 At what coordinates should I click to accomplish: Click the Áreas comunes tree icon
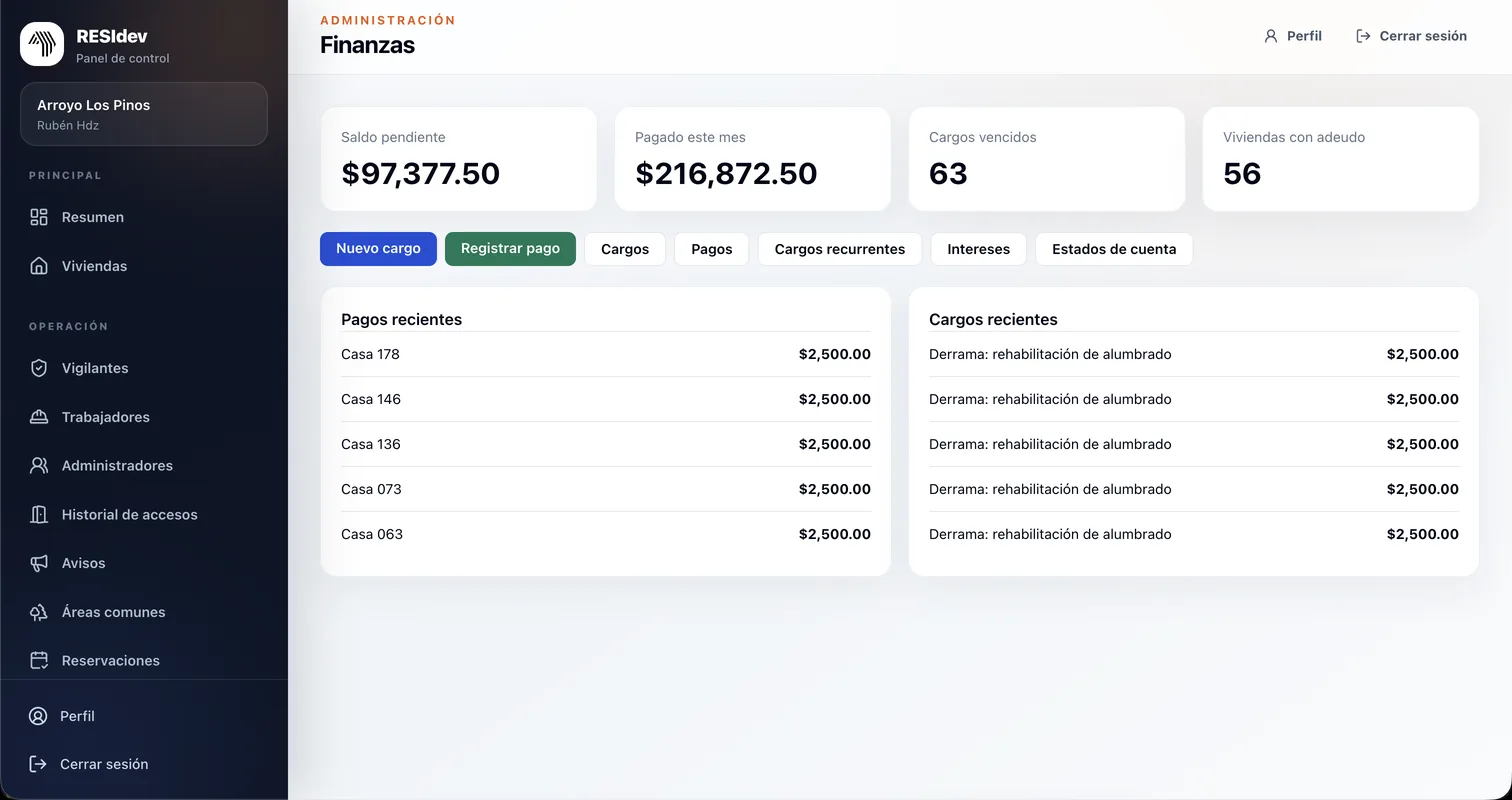point(39,612)
